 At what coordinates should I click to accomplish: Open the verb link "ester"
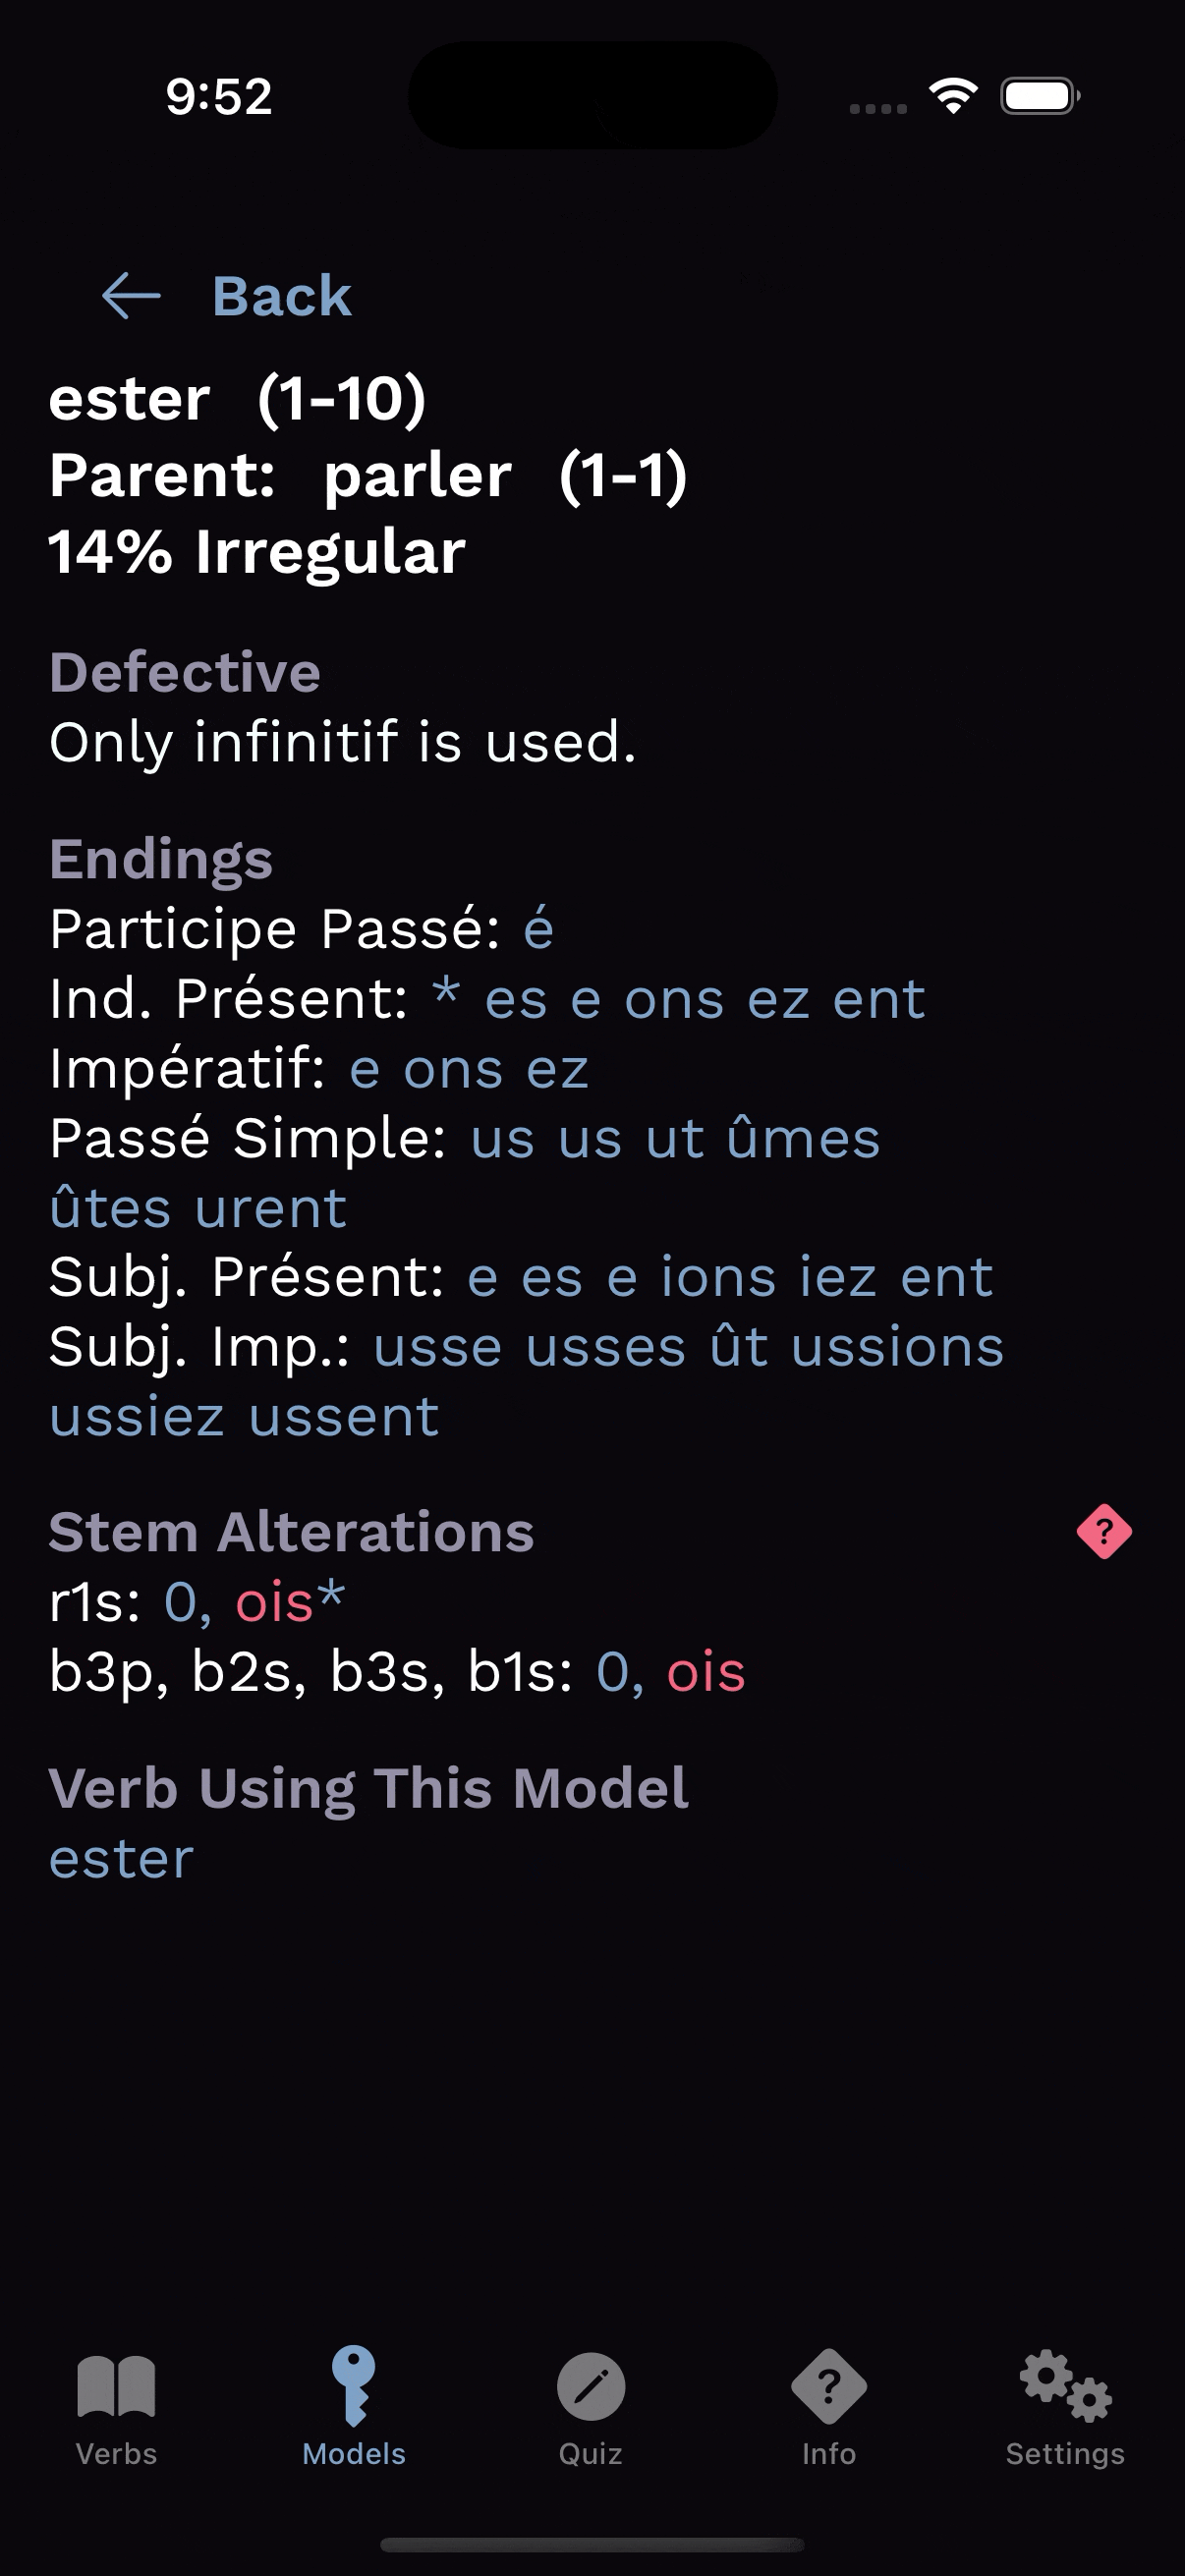(121, 1858)
